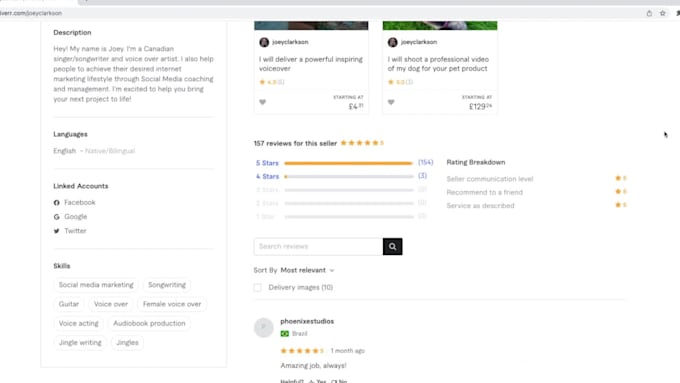
Task: Click phoenixestudios reviewer avatar
Action: [264, 327]
